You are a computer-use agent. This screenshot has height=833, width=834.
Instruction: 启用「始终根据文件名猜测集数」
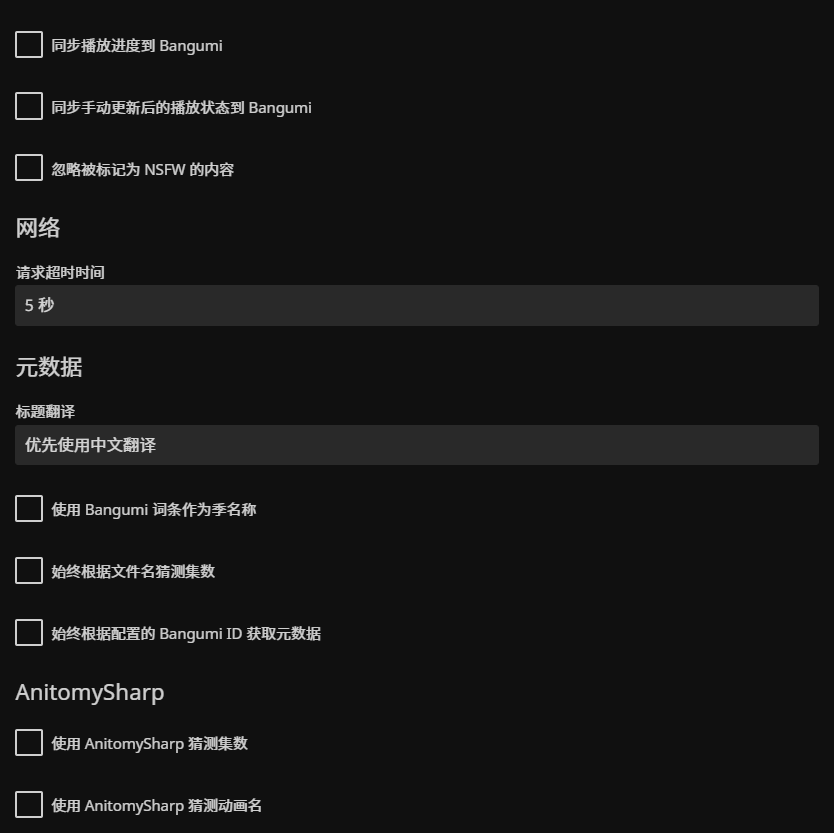28,570
